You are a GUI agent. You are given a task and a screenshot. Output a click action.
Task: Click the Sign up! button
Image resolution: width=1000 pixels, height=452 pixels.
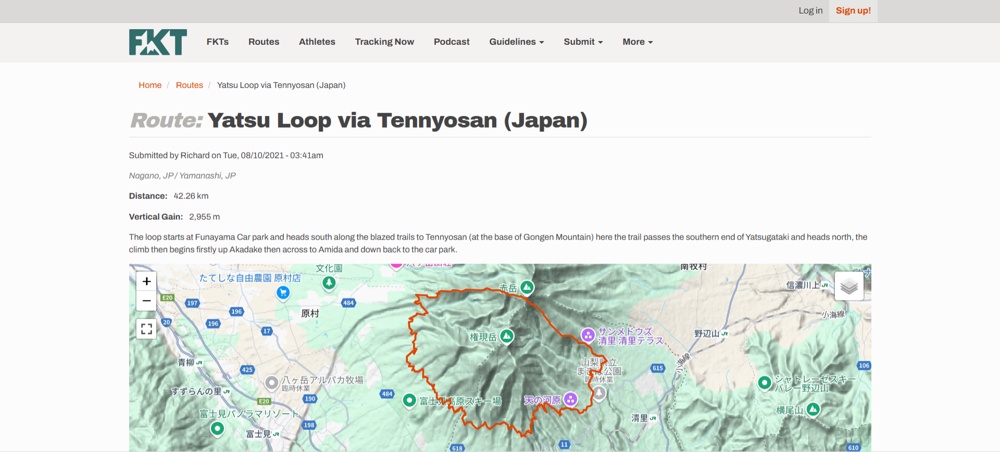853,11
